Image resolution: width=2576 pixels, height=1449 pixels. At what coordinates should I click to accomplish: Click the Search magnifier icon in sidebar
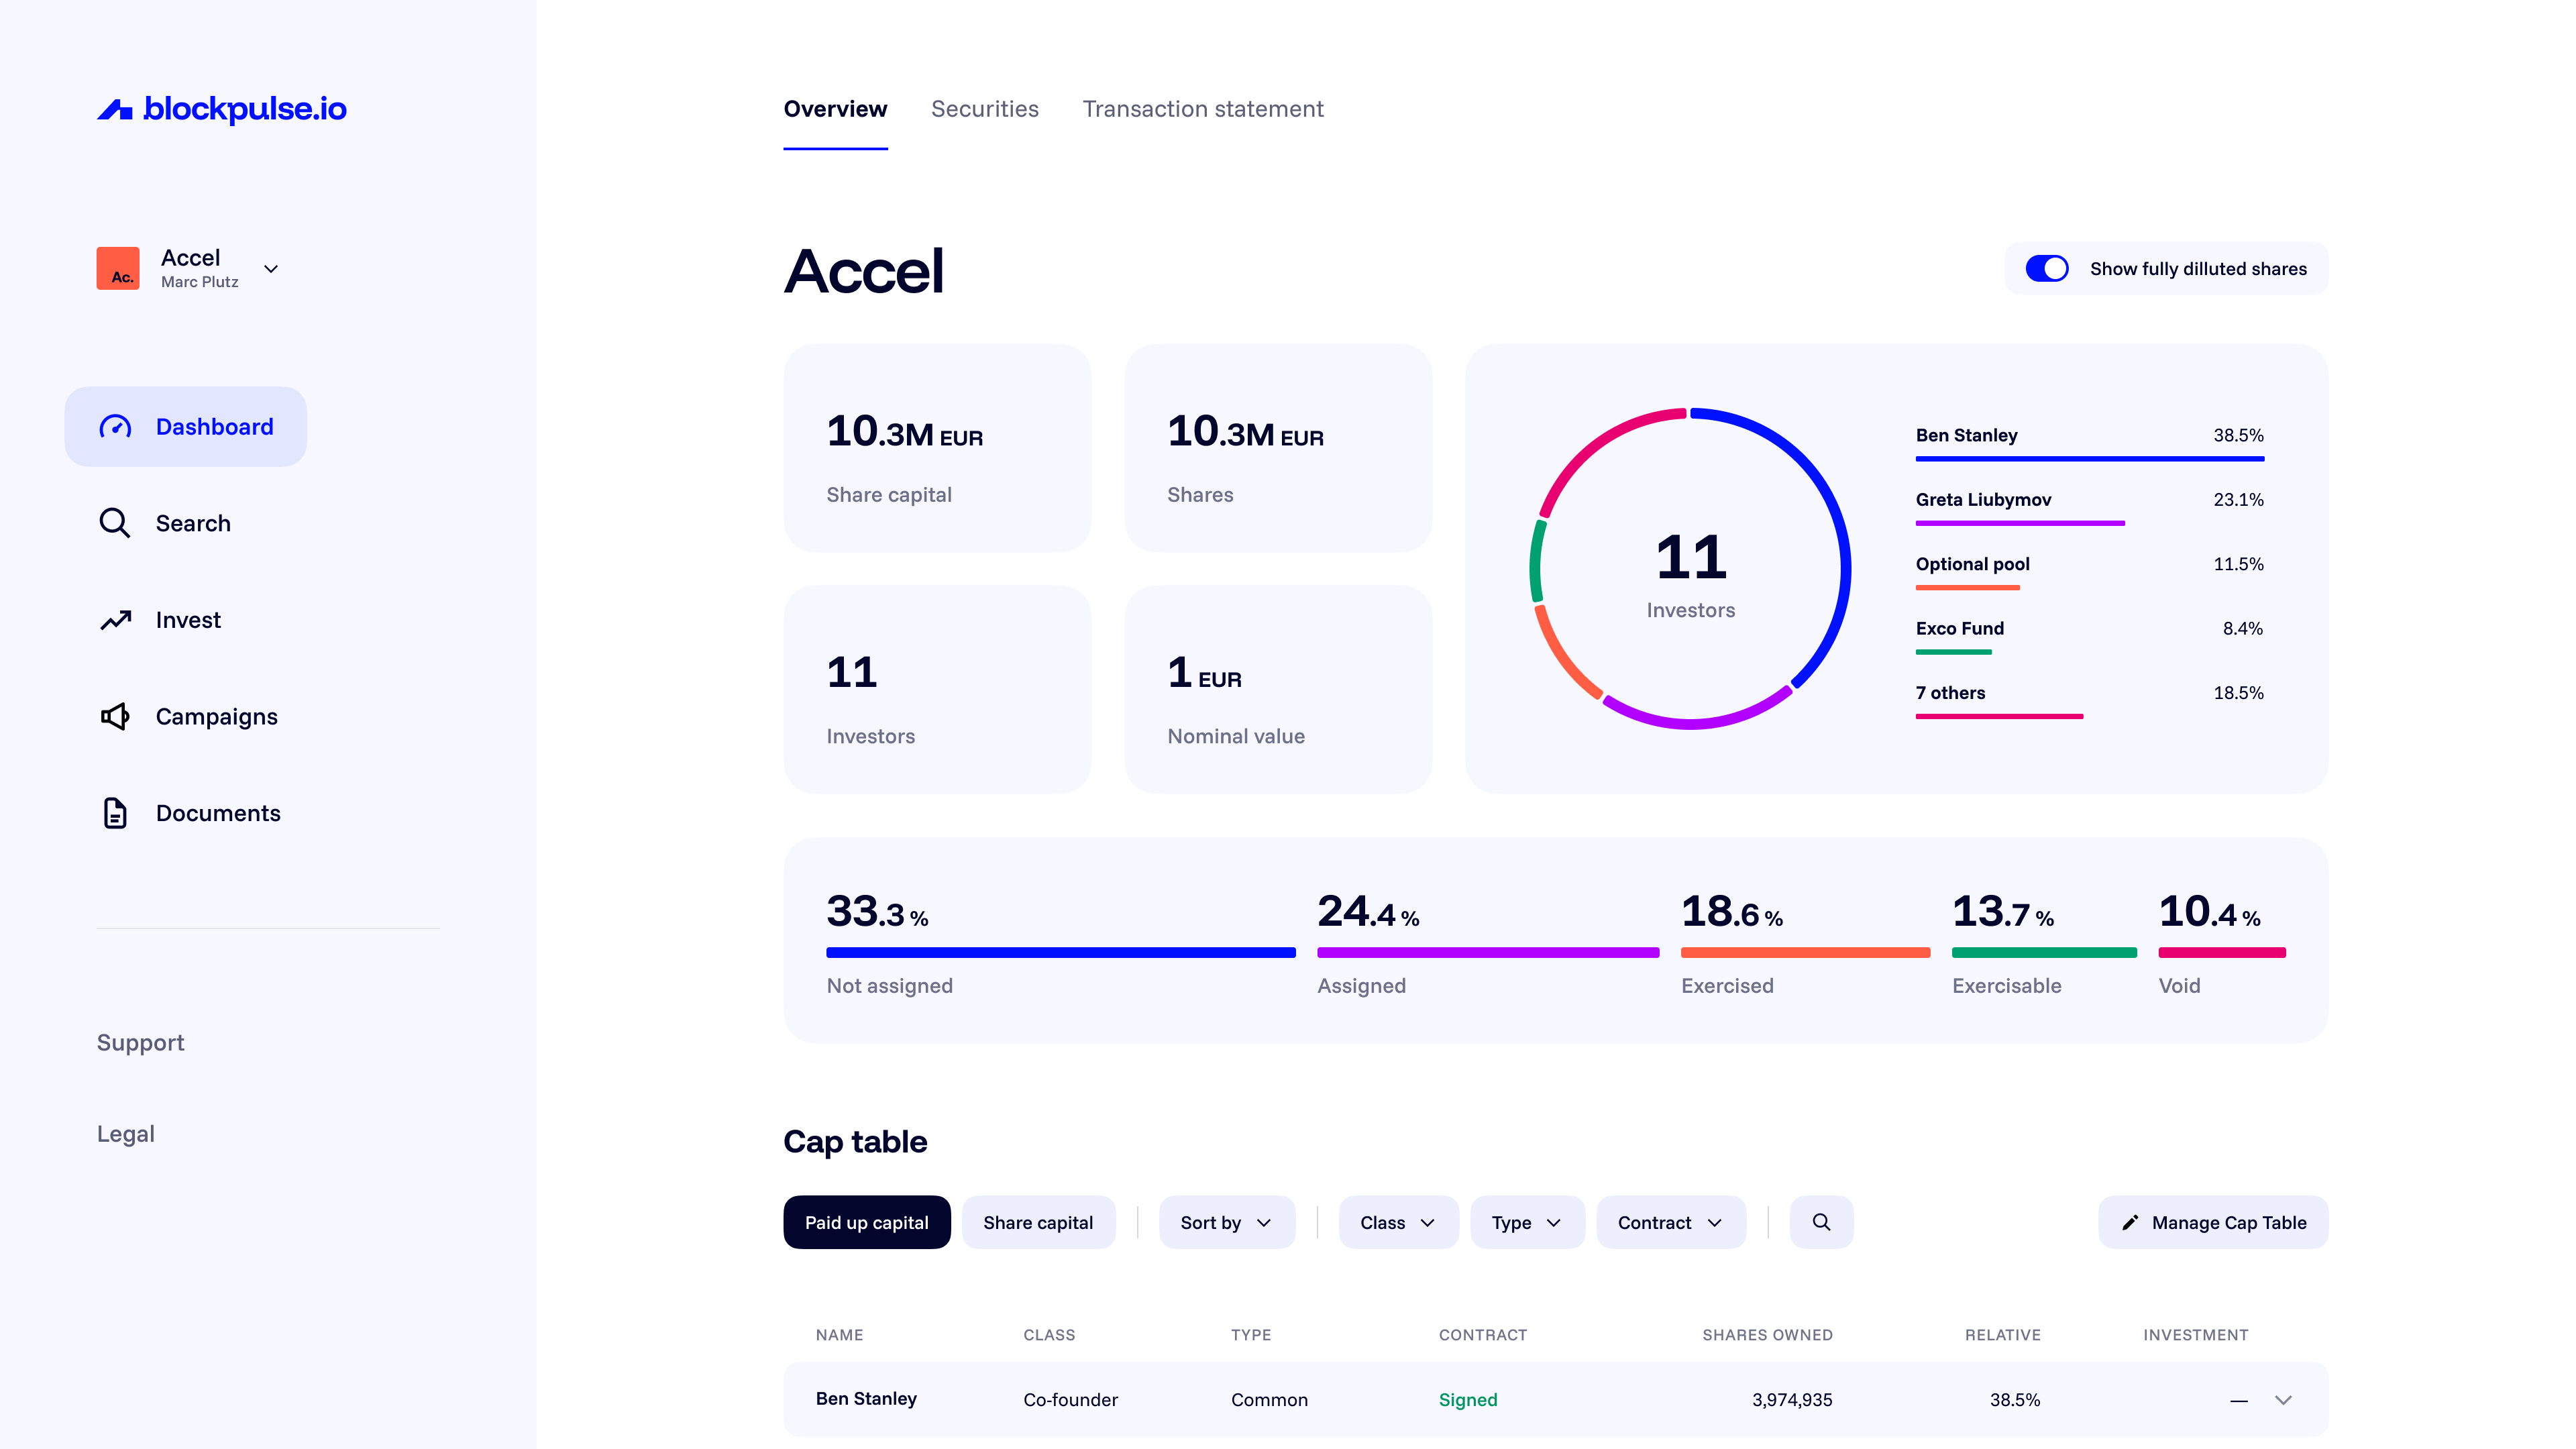tap(115, 523)
